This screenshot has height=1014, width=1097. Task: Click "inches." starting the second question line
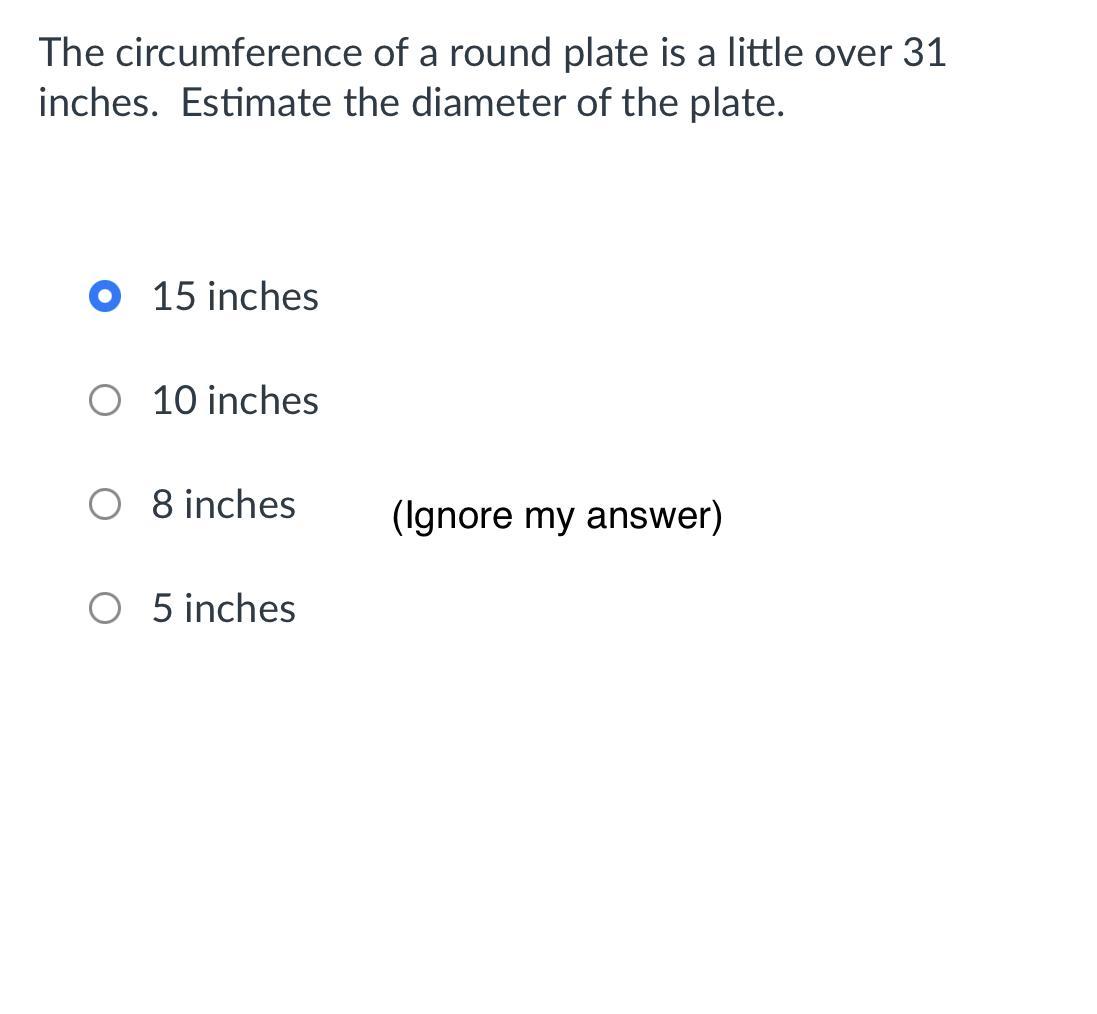tap(98, 103)
